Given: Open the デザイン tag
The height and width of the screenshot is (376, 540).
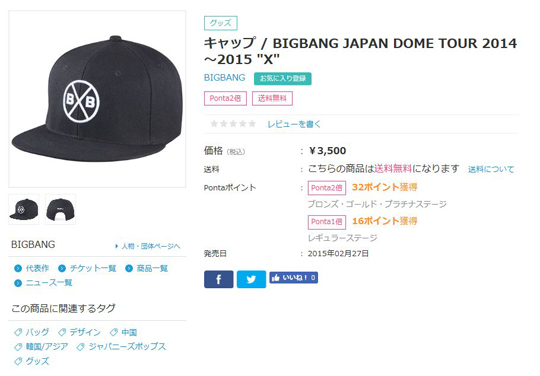Looking at the screenshot, I should point(80,332).
